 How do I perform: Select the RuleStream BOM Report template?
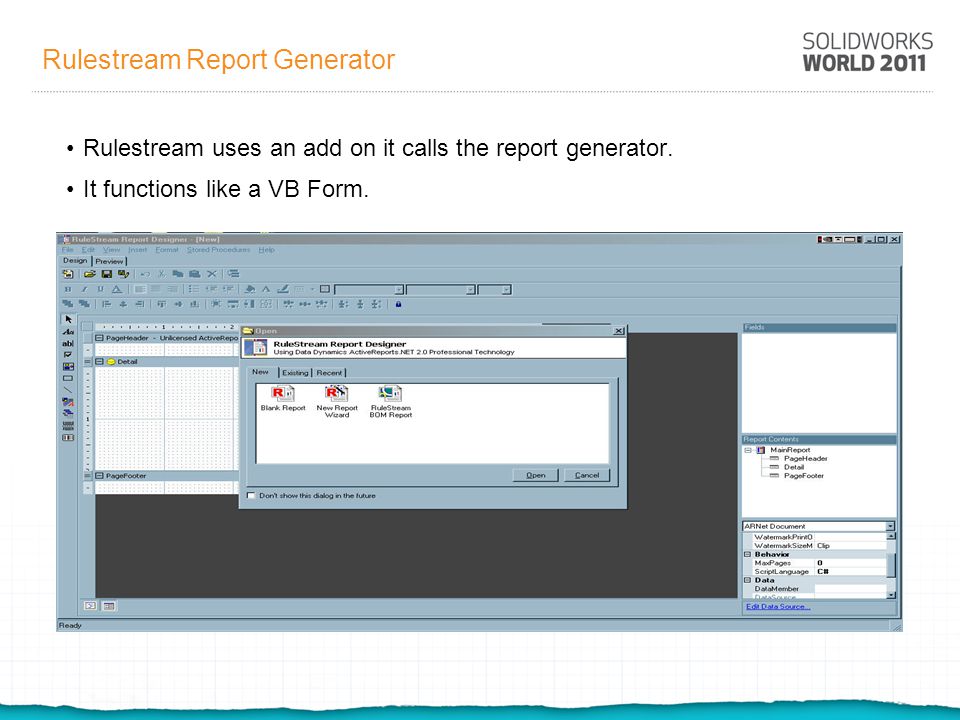coord(391,402)
